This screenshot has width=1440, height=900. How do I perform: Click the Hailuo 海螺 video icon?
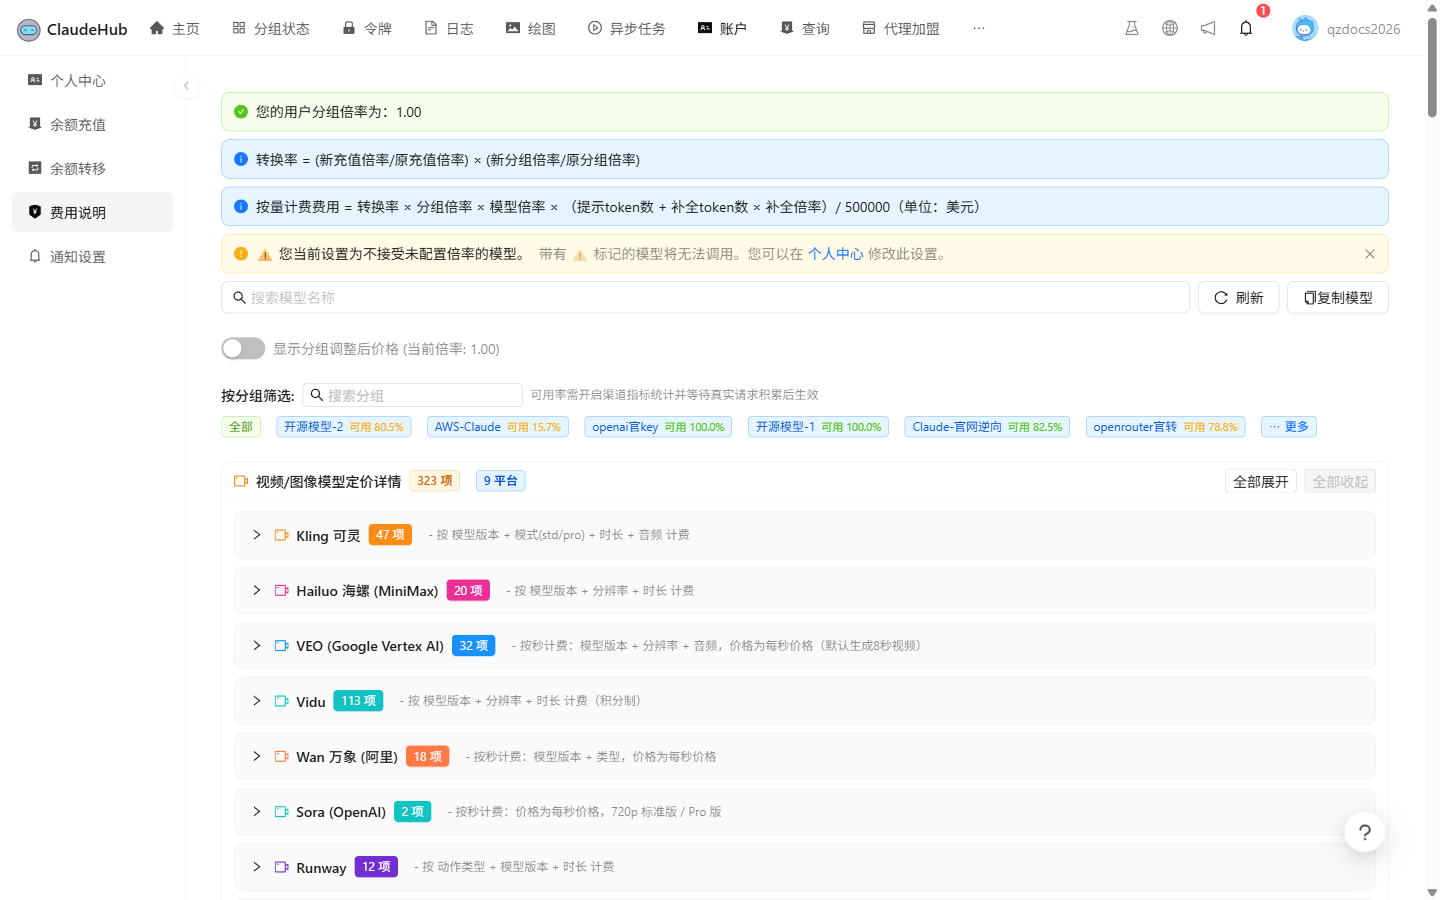coord(282,590)
